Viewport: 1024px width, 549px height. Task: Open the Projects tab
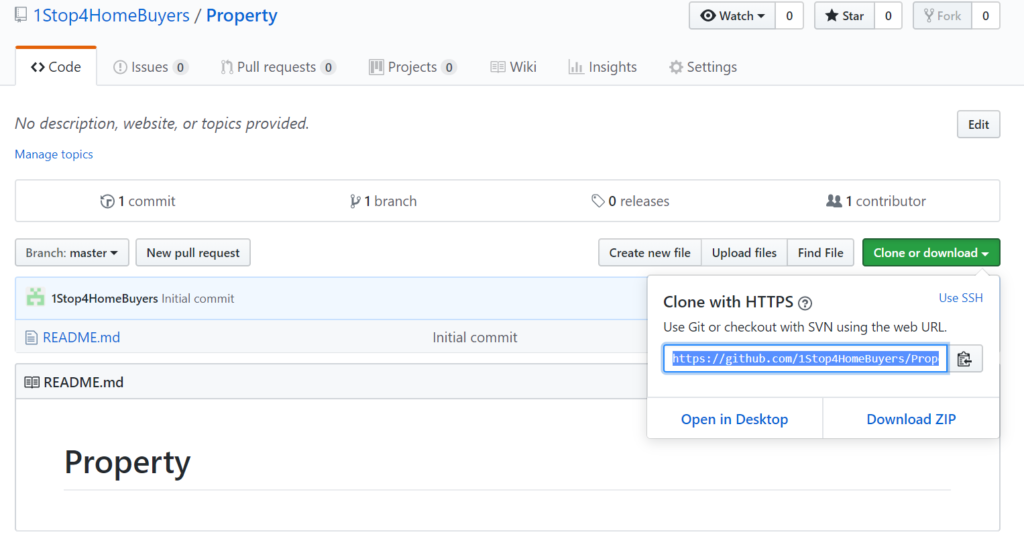(x=412, y=67)
